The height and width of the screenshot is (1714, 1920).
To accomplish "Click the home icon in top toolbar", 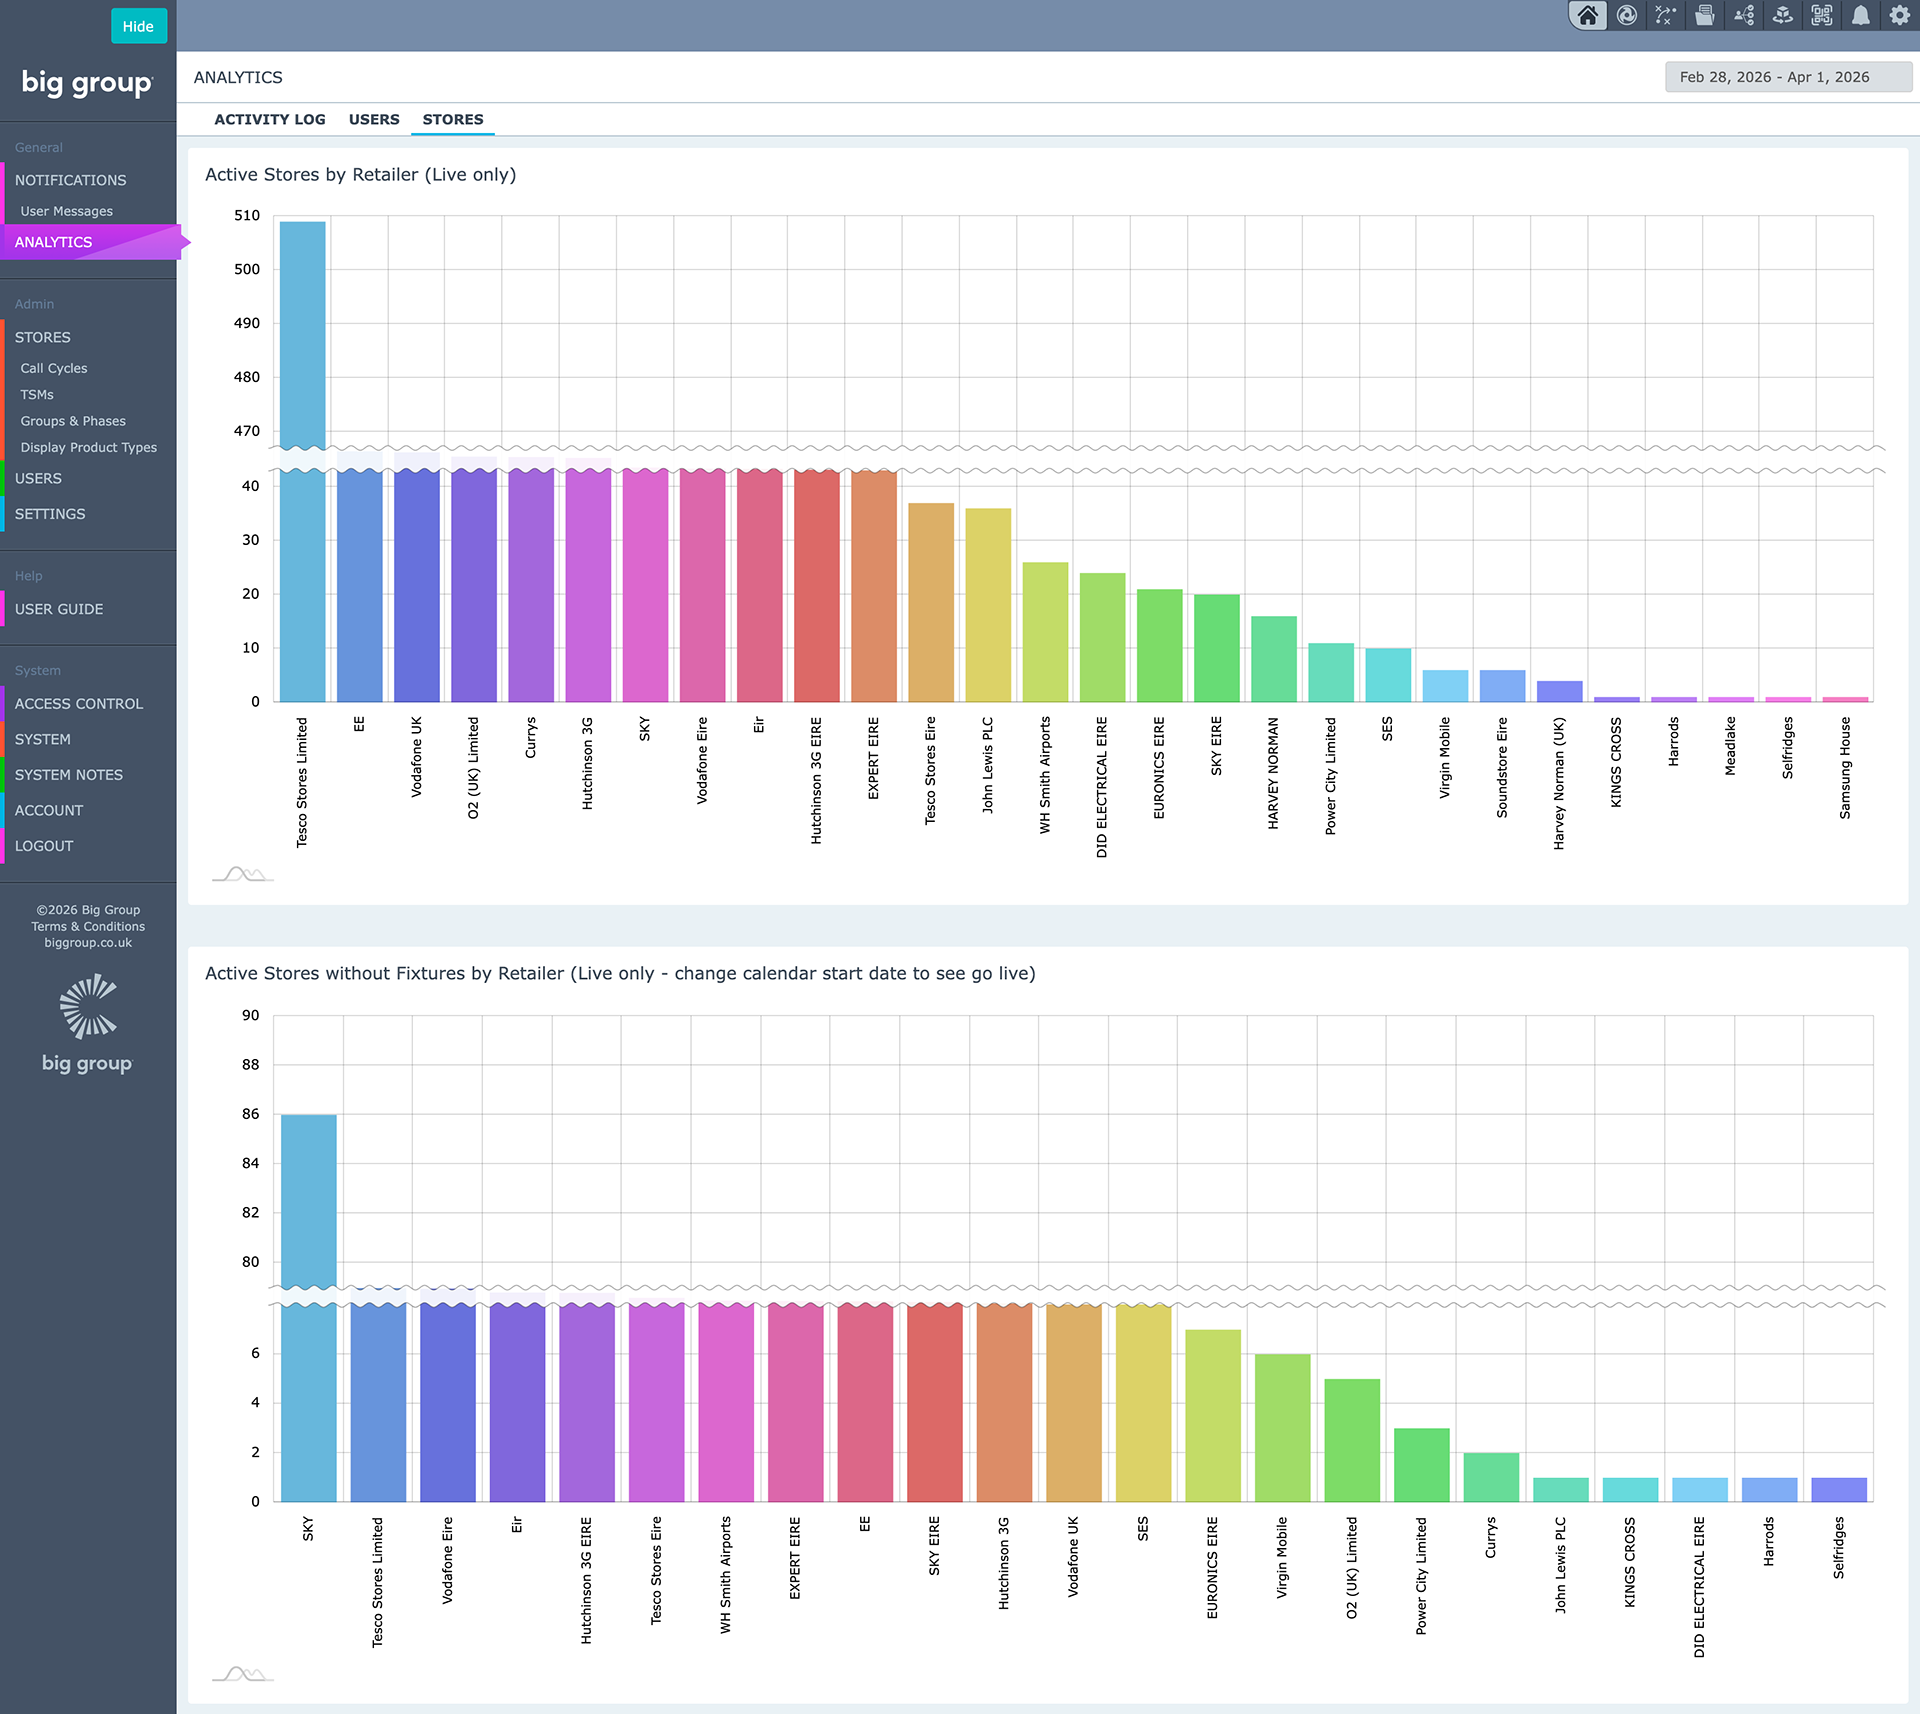I will [x=1587, y=16].
